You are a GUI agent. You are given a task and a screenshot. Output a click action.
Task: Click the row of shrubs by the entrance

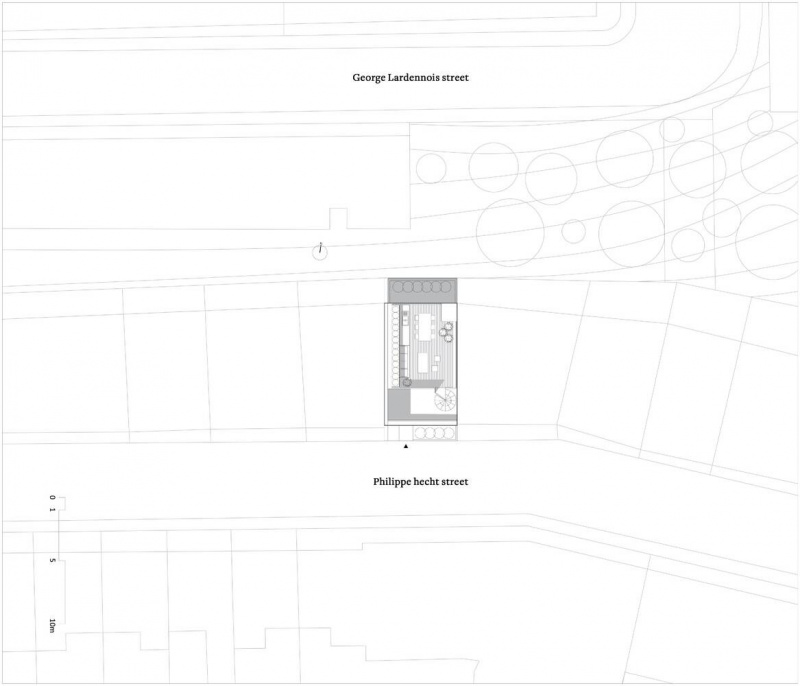tap(434, 434)
